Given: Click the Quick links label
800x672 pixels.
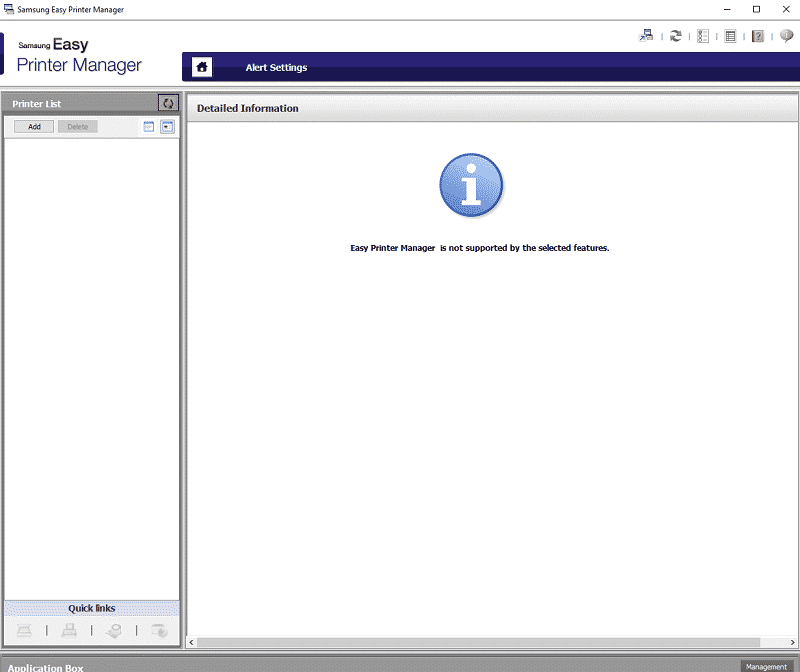Looking at the screenshot, I should pyautogui.click(x=92, y=608).
